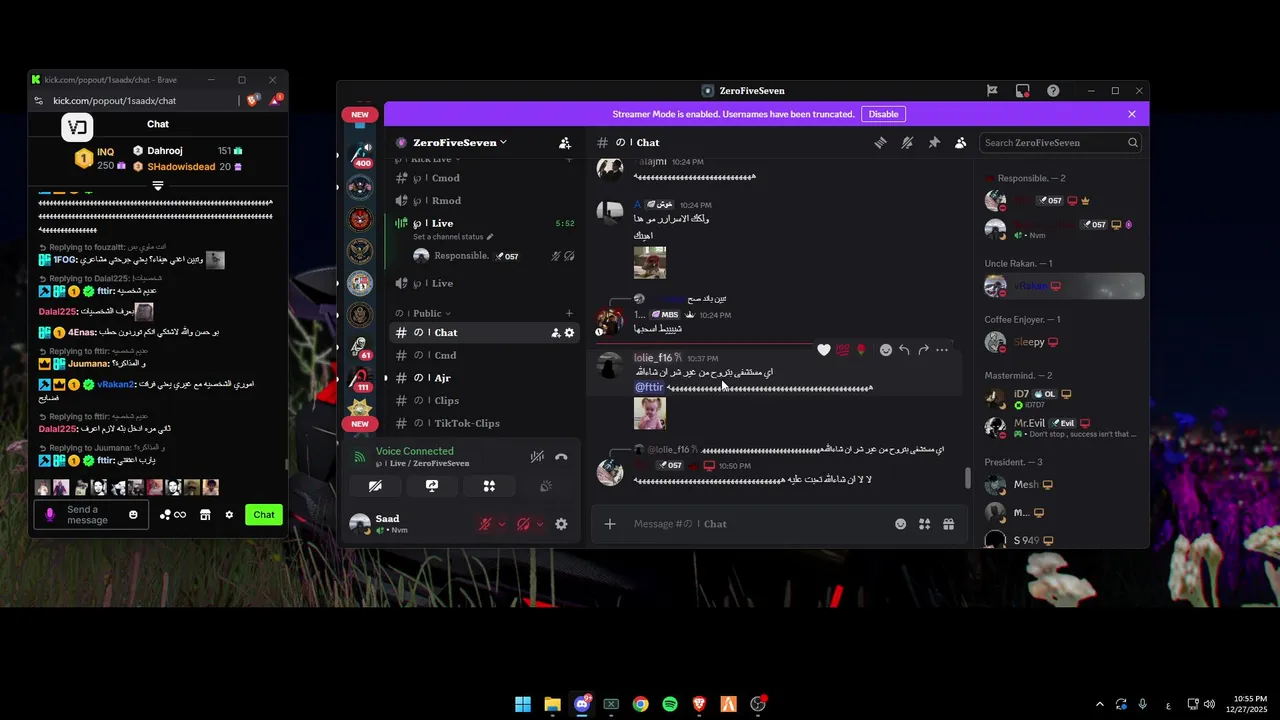Open emoji picker in Discord message box
1280x720 pixels.
pos(900,524)
